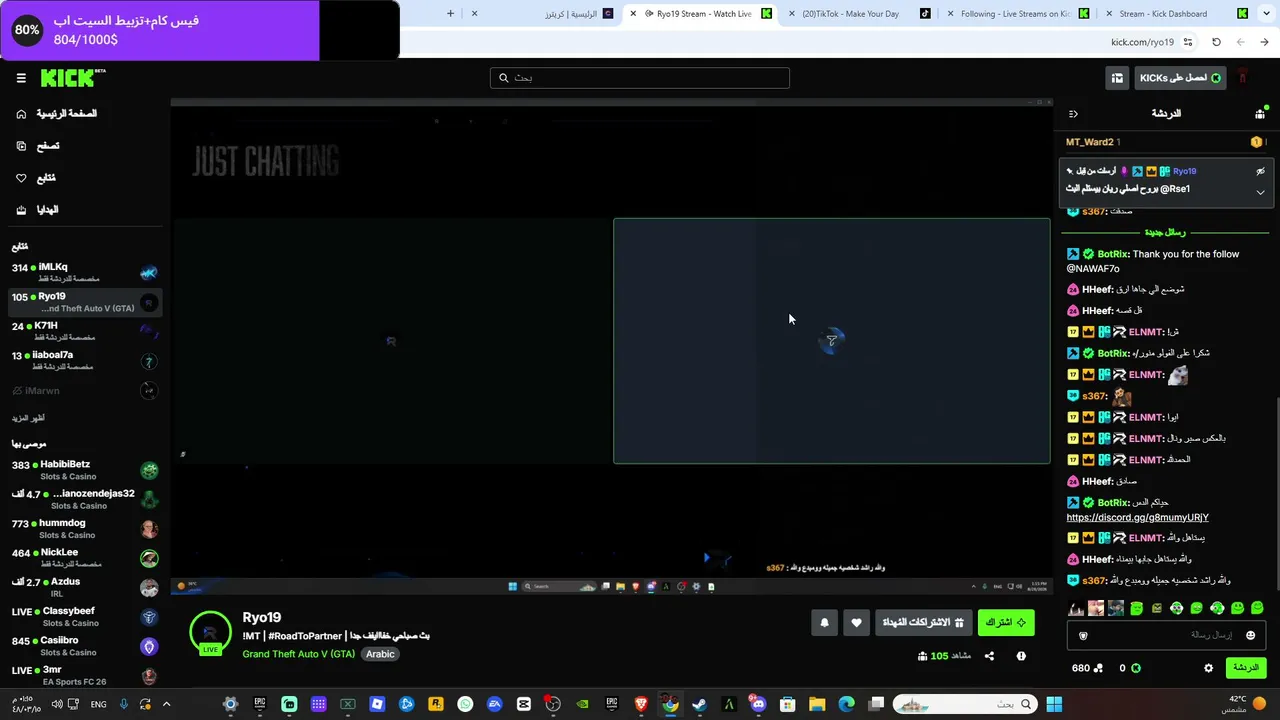Open Discord from the taskbar

pyautogui.click(x=758, y=704)
